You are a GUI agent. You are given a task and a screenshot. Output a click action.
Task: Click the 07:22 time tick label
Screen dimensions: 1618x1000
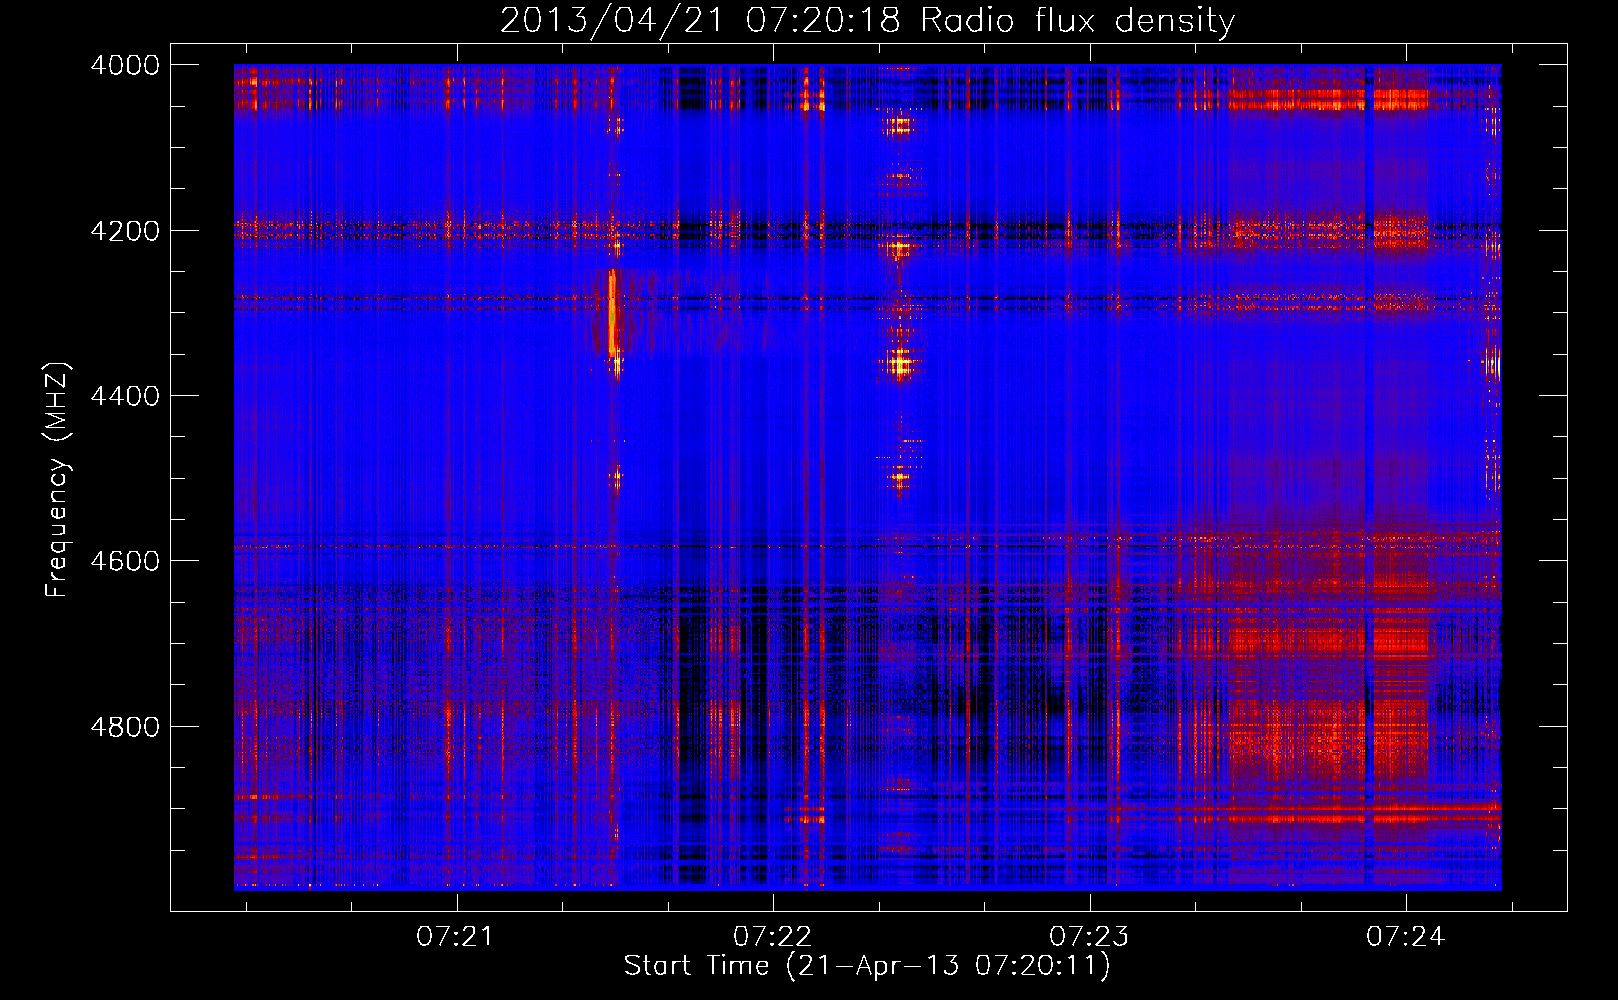[772, 936]
